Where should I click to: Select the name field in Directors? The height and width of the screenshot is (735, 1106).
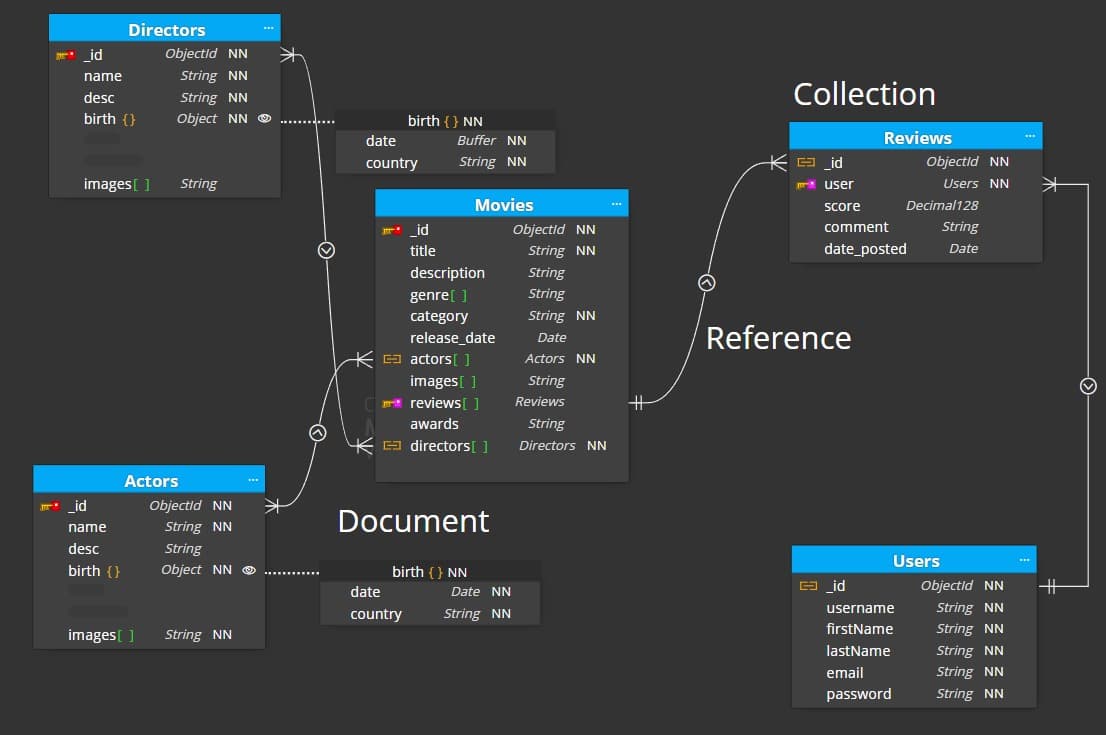point(164,76)
